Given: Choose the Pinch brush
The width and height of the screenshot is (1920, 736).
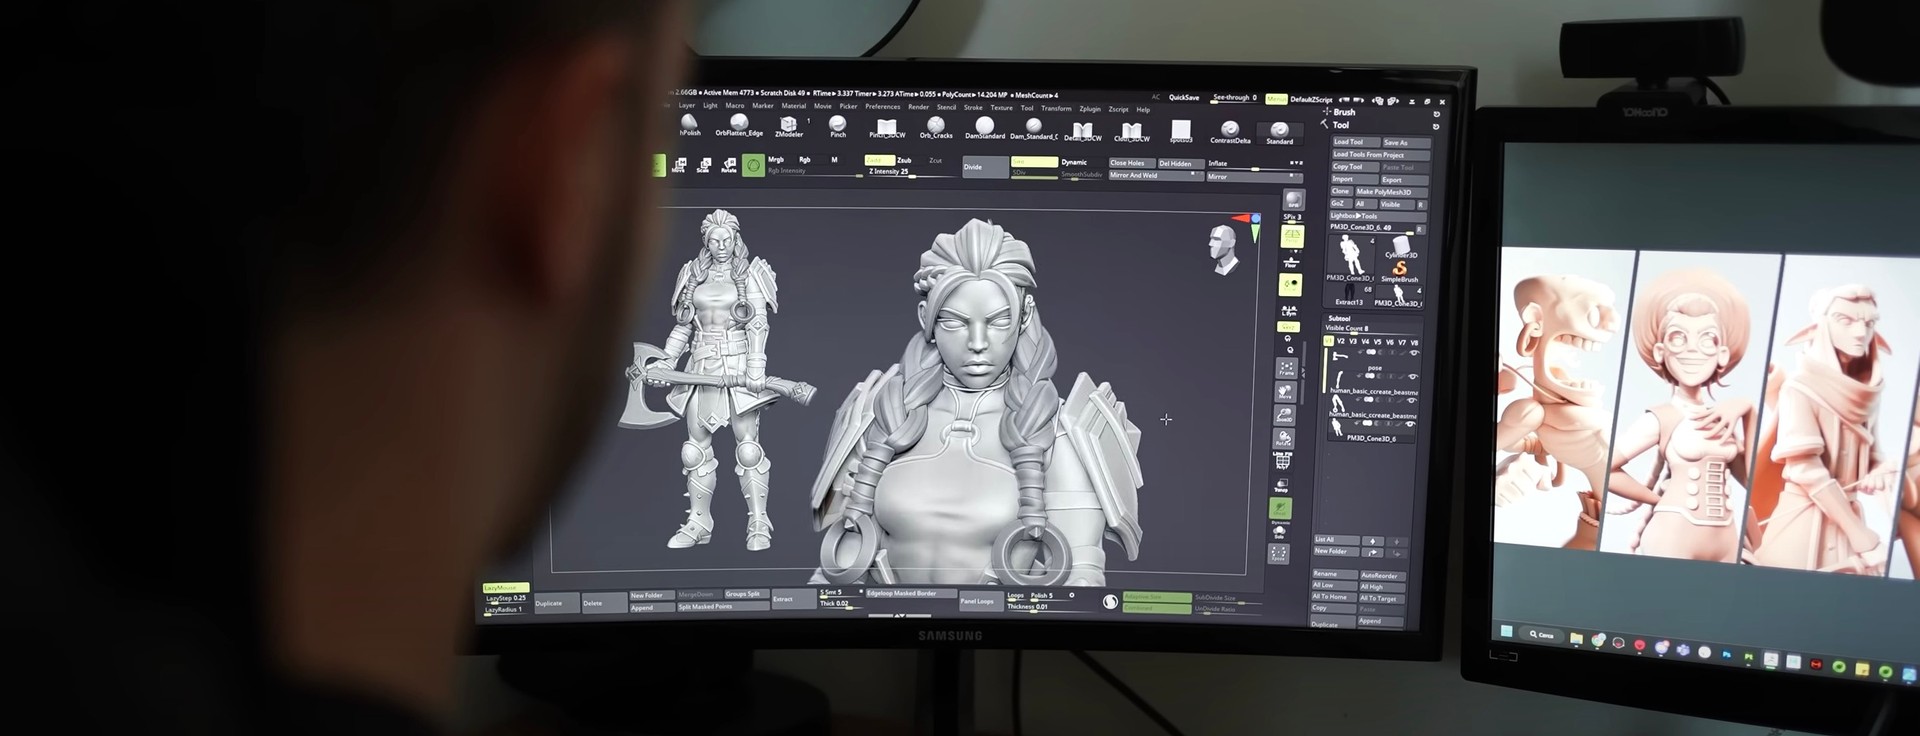Looking at the screenshot, I should [x=838, y=127].
